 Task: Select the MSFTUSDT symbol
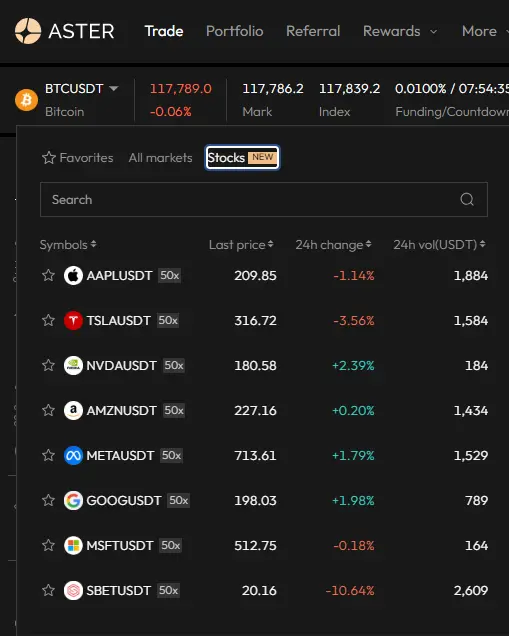(x=120, y=546)
